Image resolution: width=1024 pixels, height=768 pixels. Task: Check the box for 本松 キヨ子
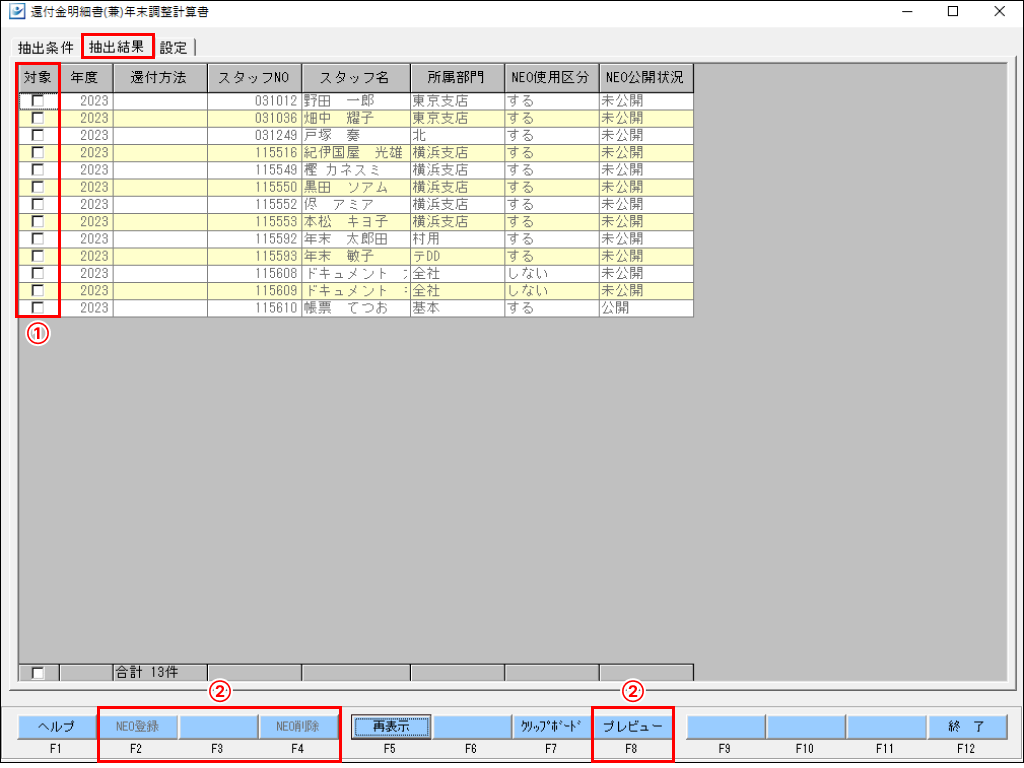pos(39,221)
